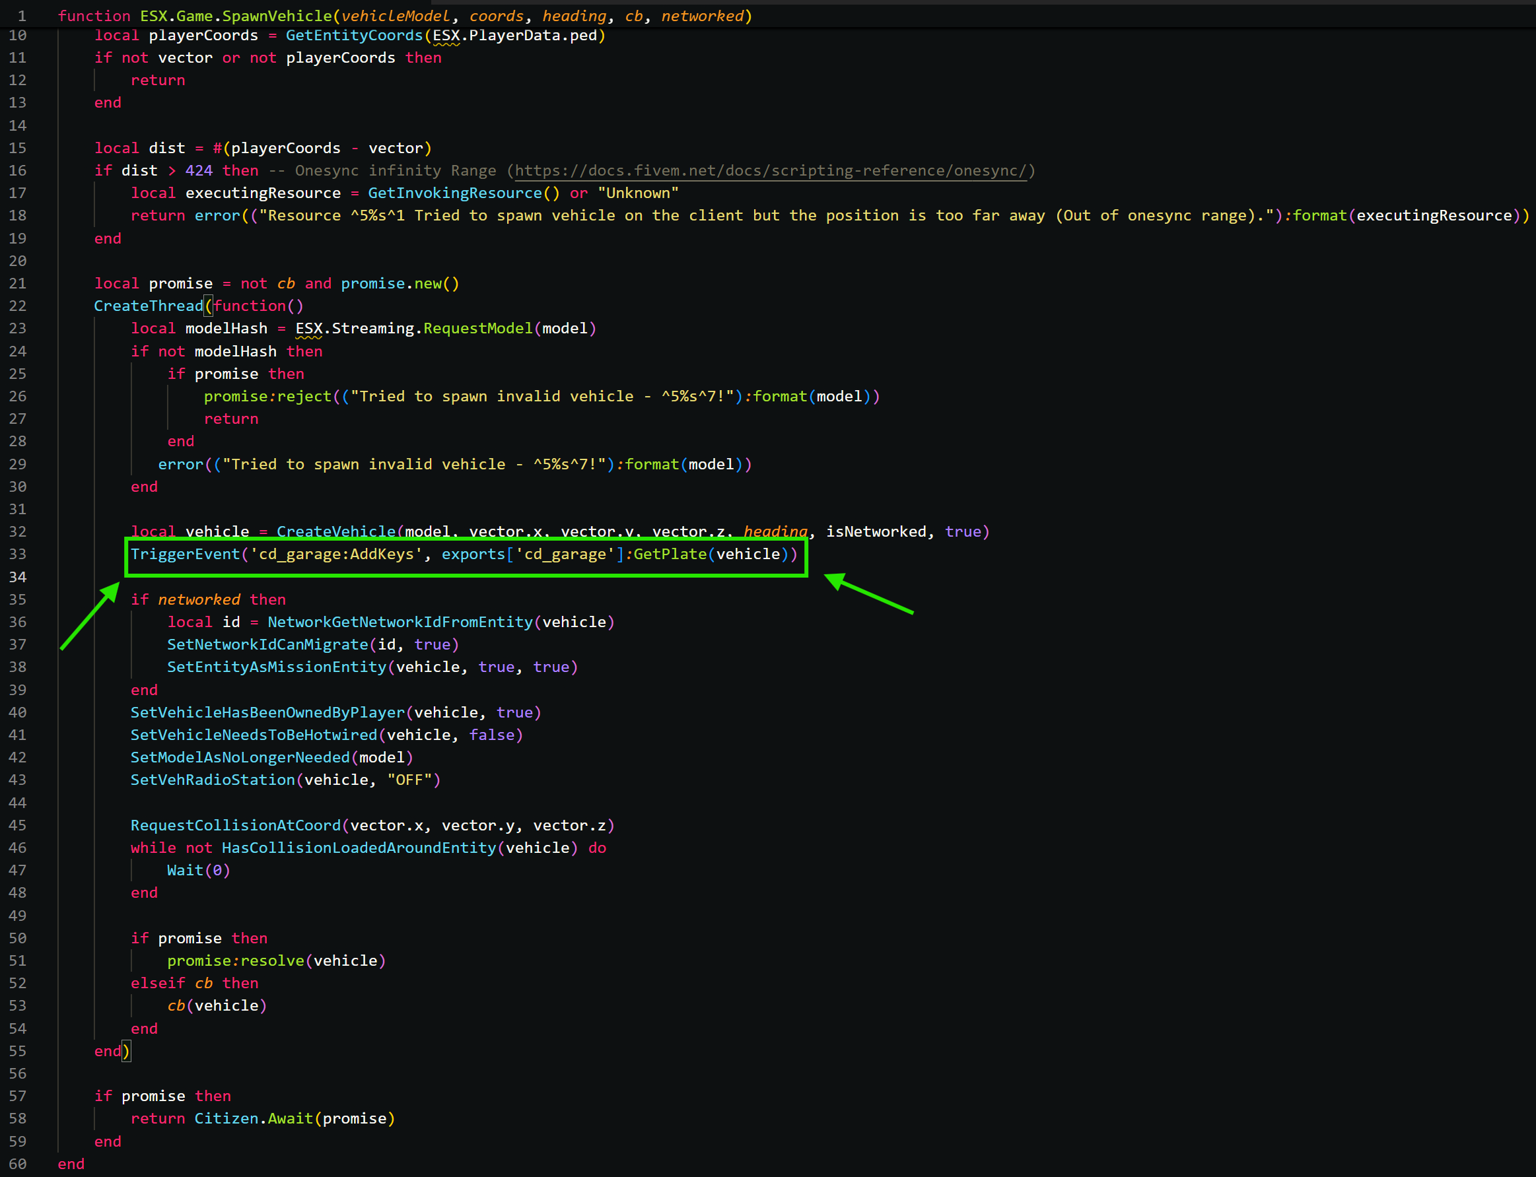Click the underlined heading argument in CreateVehicle

tap(775, 532)
